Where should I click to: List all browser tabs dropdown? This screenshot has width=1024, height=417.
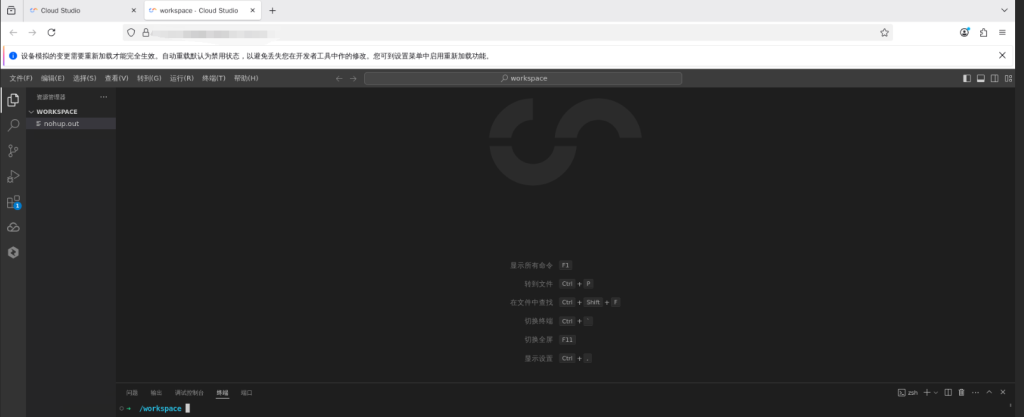tap(1004, 10)
